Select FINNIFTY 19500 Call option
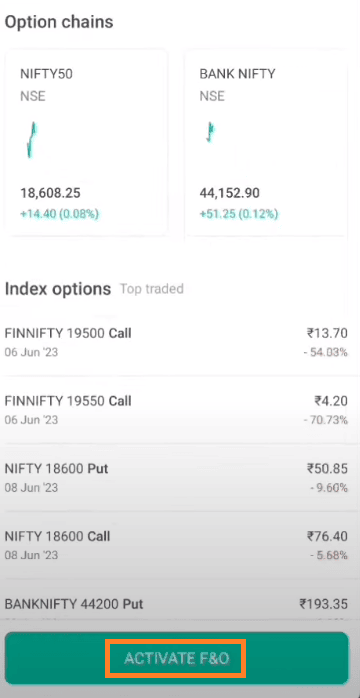 click(x=176, y=342)
